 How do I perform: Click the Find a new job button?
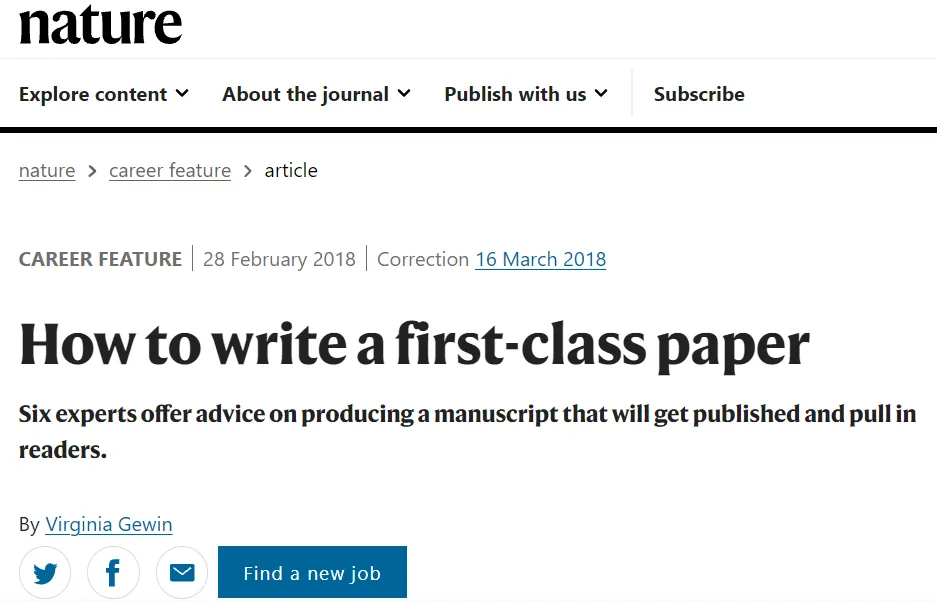click(x=312, y=573)
